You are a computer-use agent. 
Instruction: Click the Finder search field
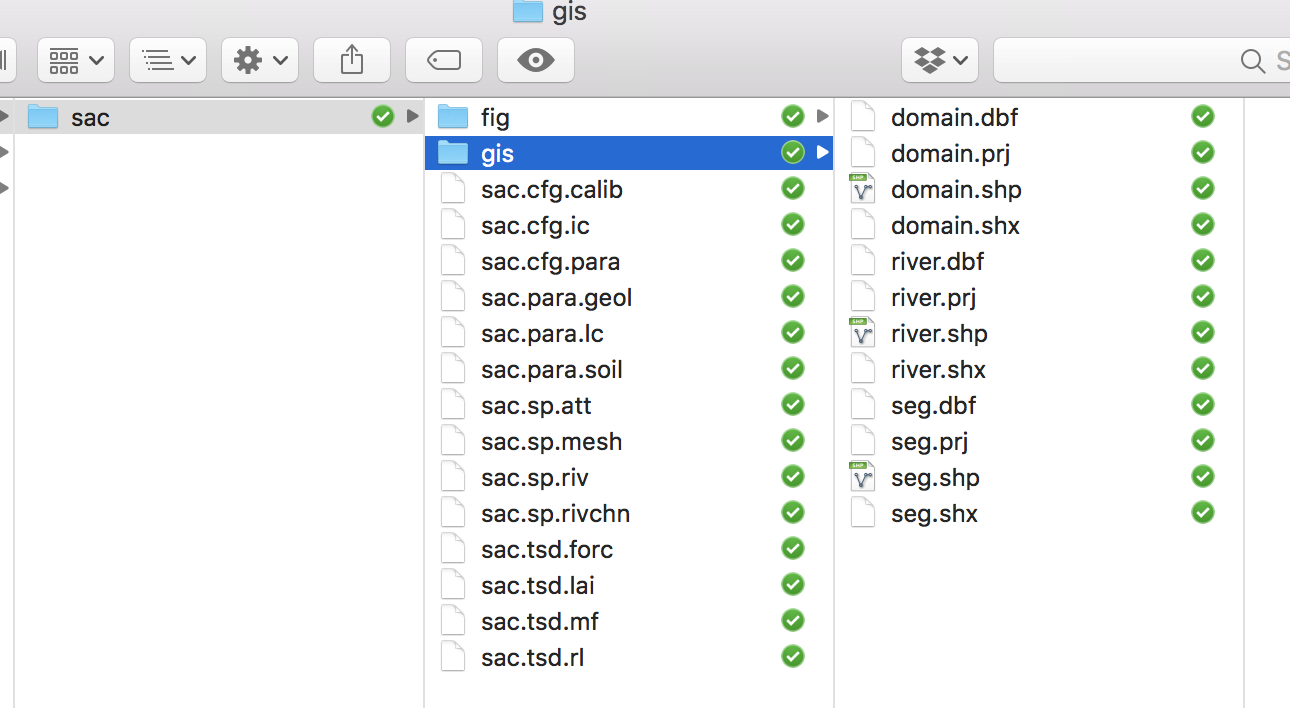tap(1140, 61)
